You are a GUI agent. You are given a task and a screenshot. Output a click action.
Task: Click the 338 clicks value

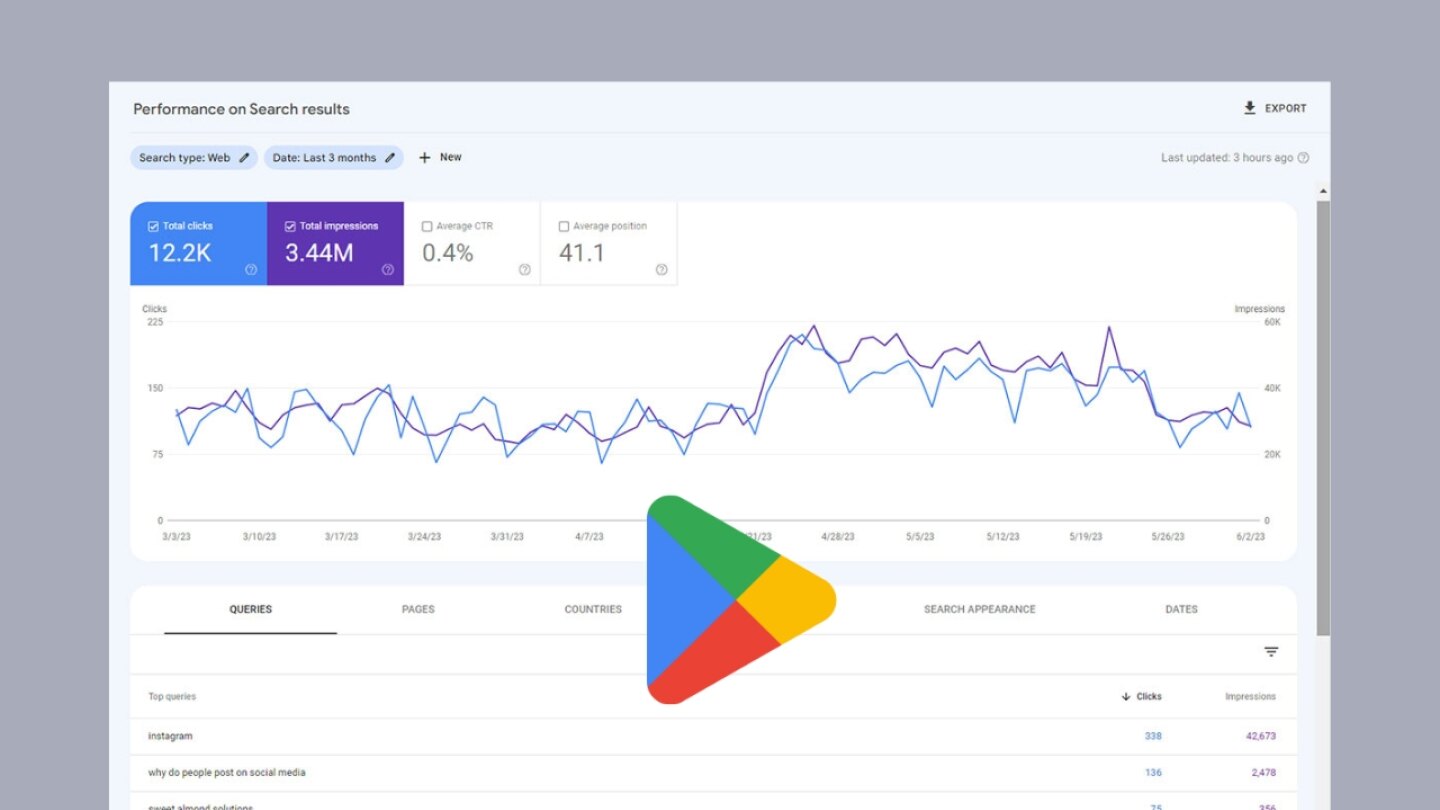pos(1153,736)
